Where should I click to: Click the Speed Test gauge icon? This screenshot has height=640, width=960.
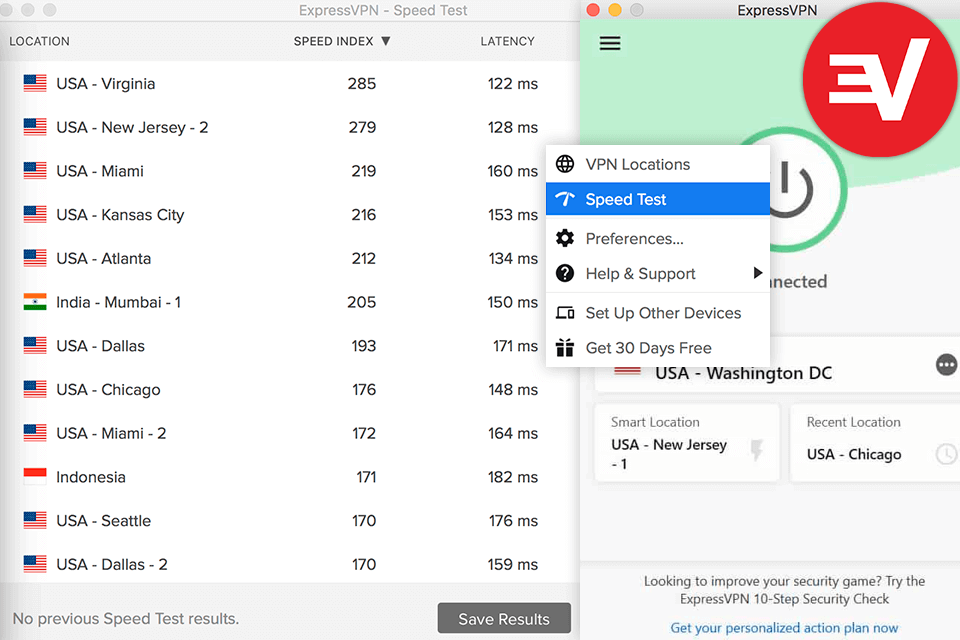565,199
